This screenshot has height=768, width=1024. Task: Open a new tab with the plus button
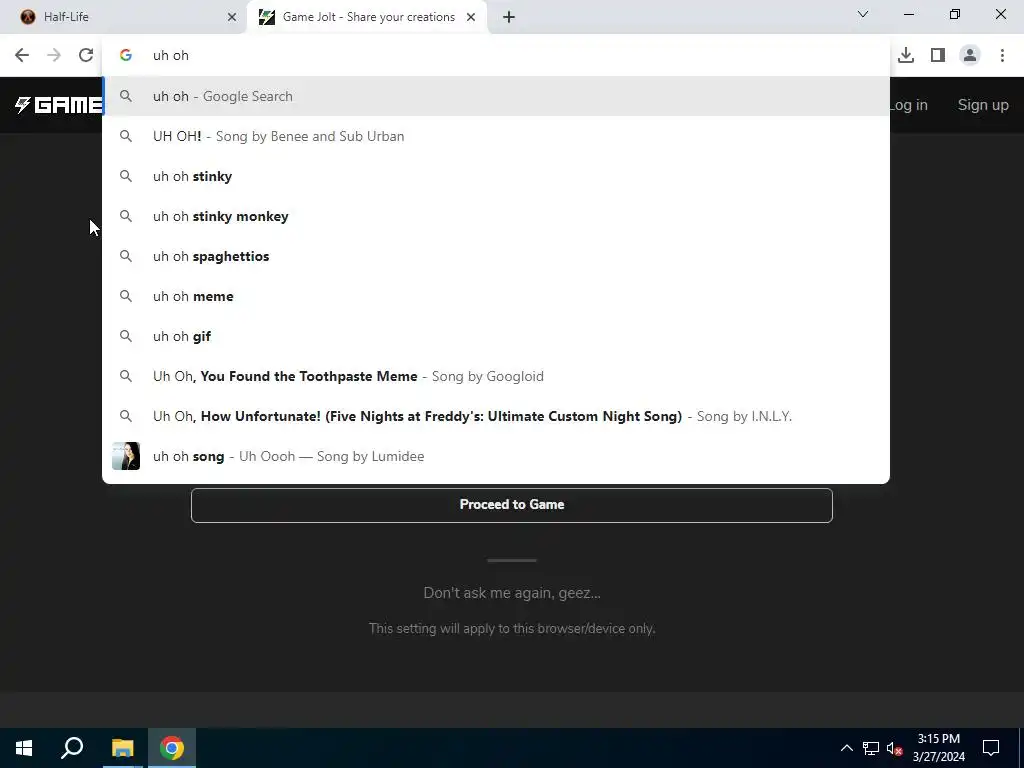[509, 17]
